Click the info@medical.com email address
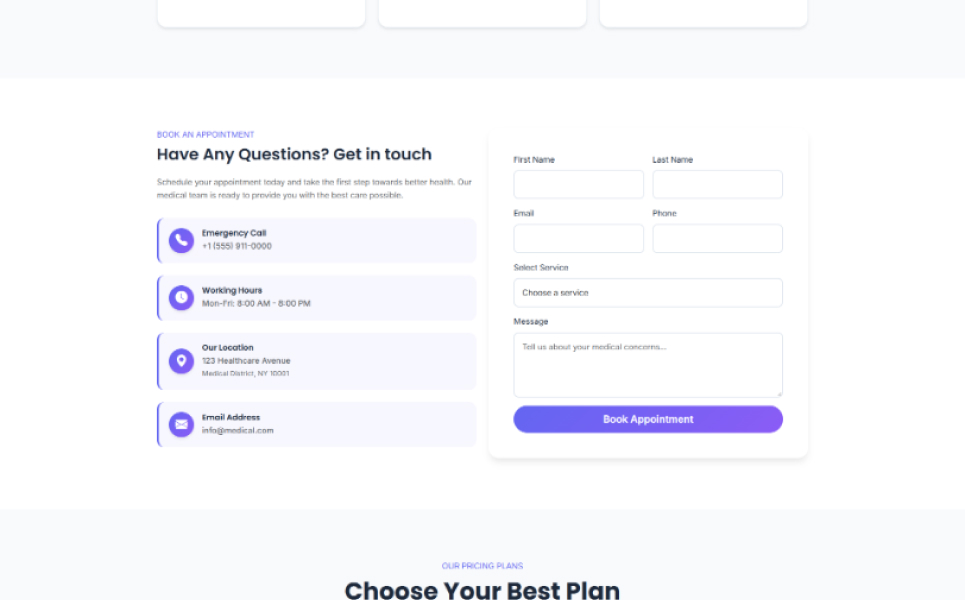This screenshot has height=600, width=965. [x=237, y=431]
